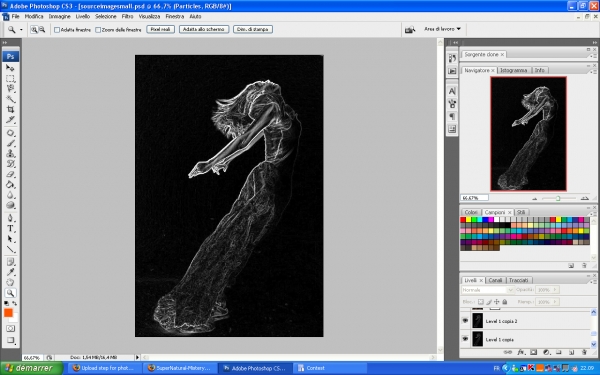
Task: Select the Rectangular Marquee tool
Action: click(10, 78)
